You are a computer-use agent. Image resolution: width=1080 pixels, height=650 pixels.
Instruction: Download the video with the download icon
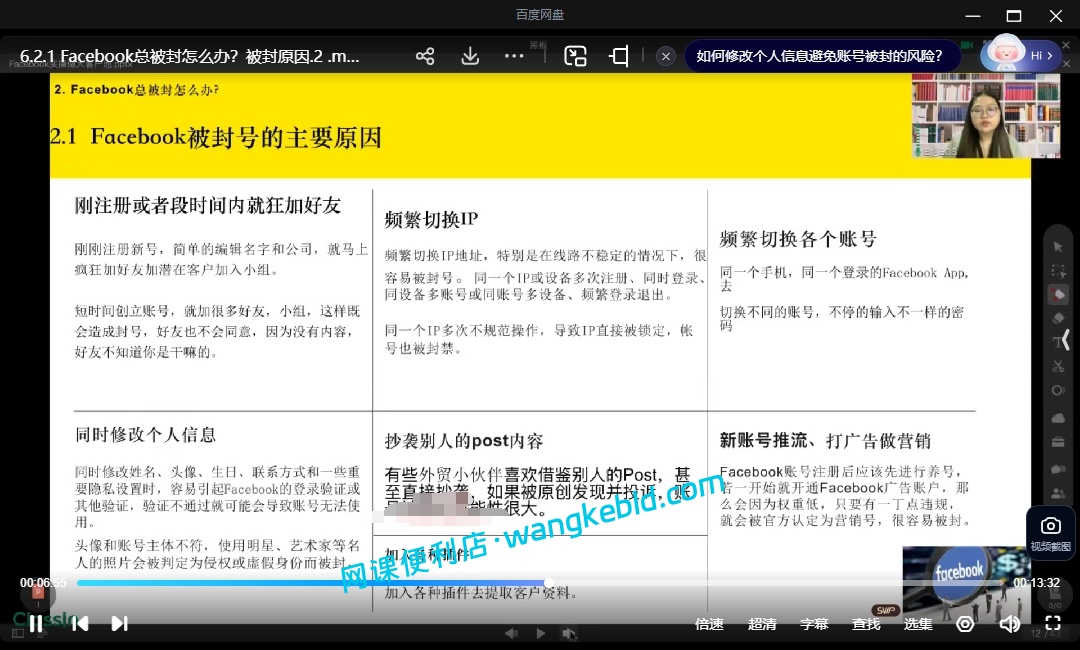[x=470, y=56]
